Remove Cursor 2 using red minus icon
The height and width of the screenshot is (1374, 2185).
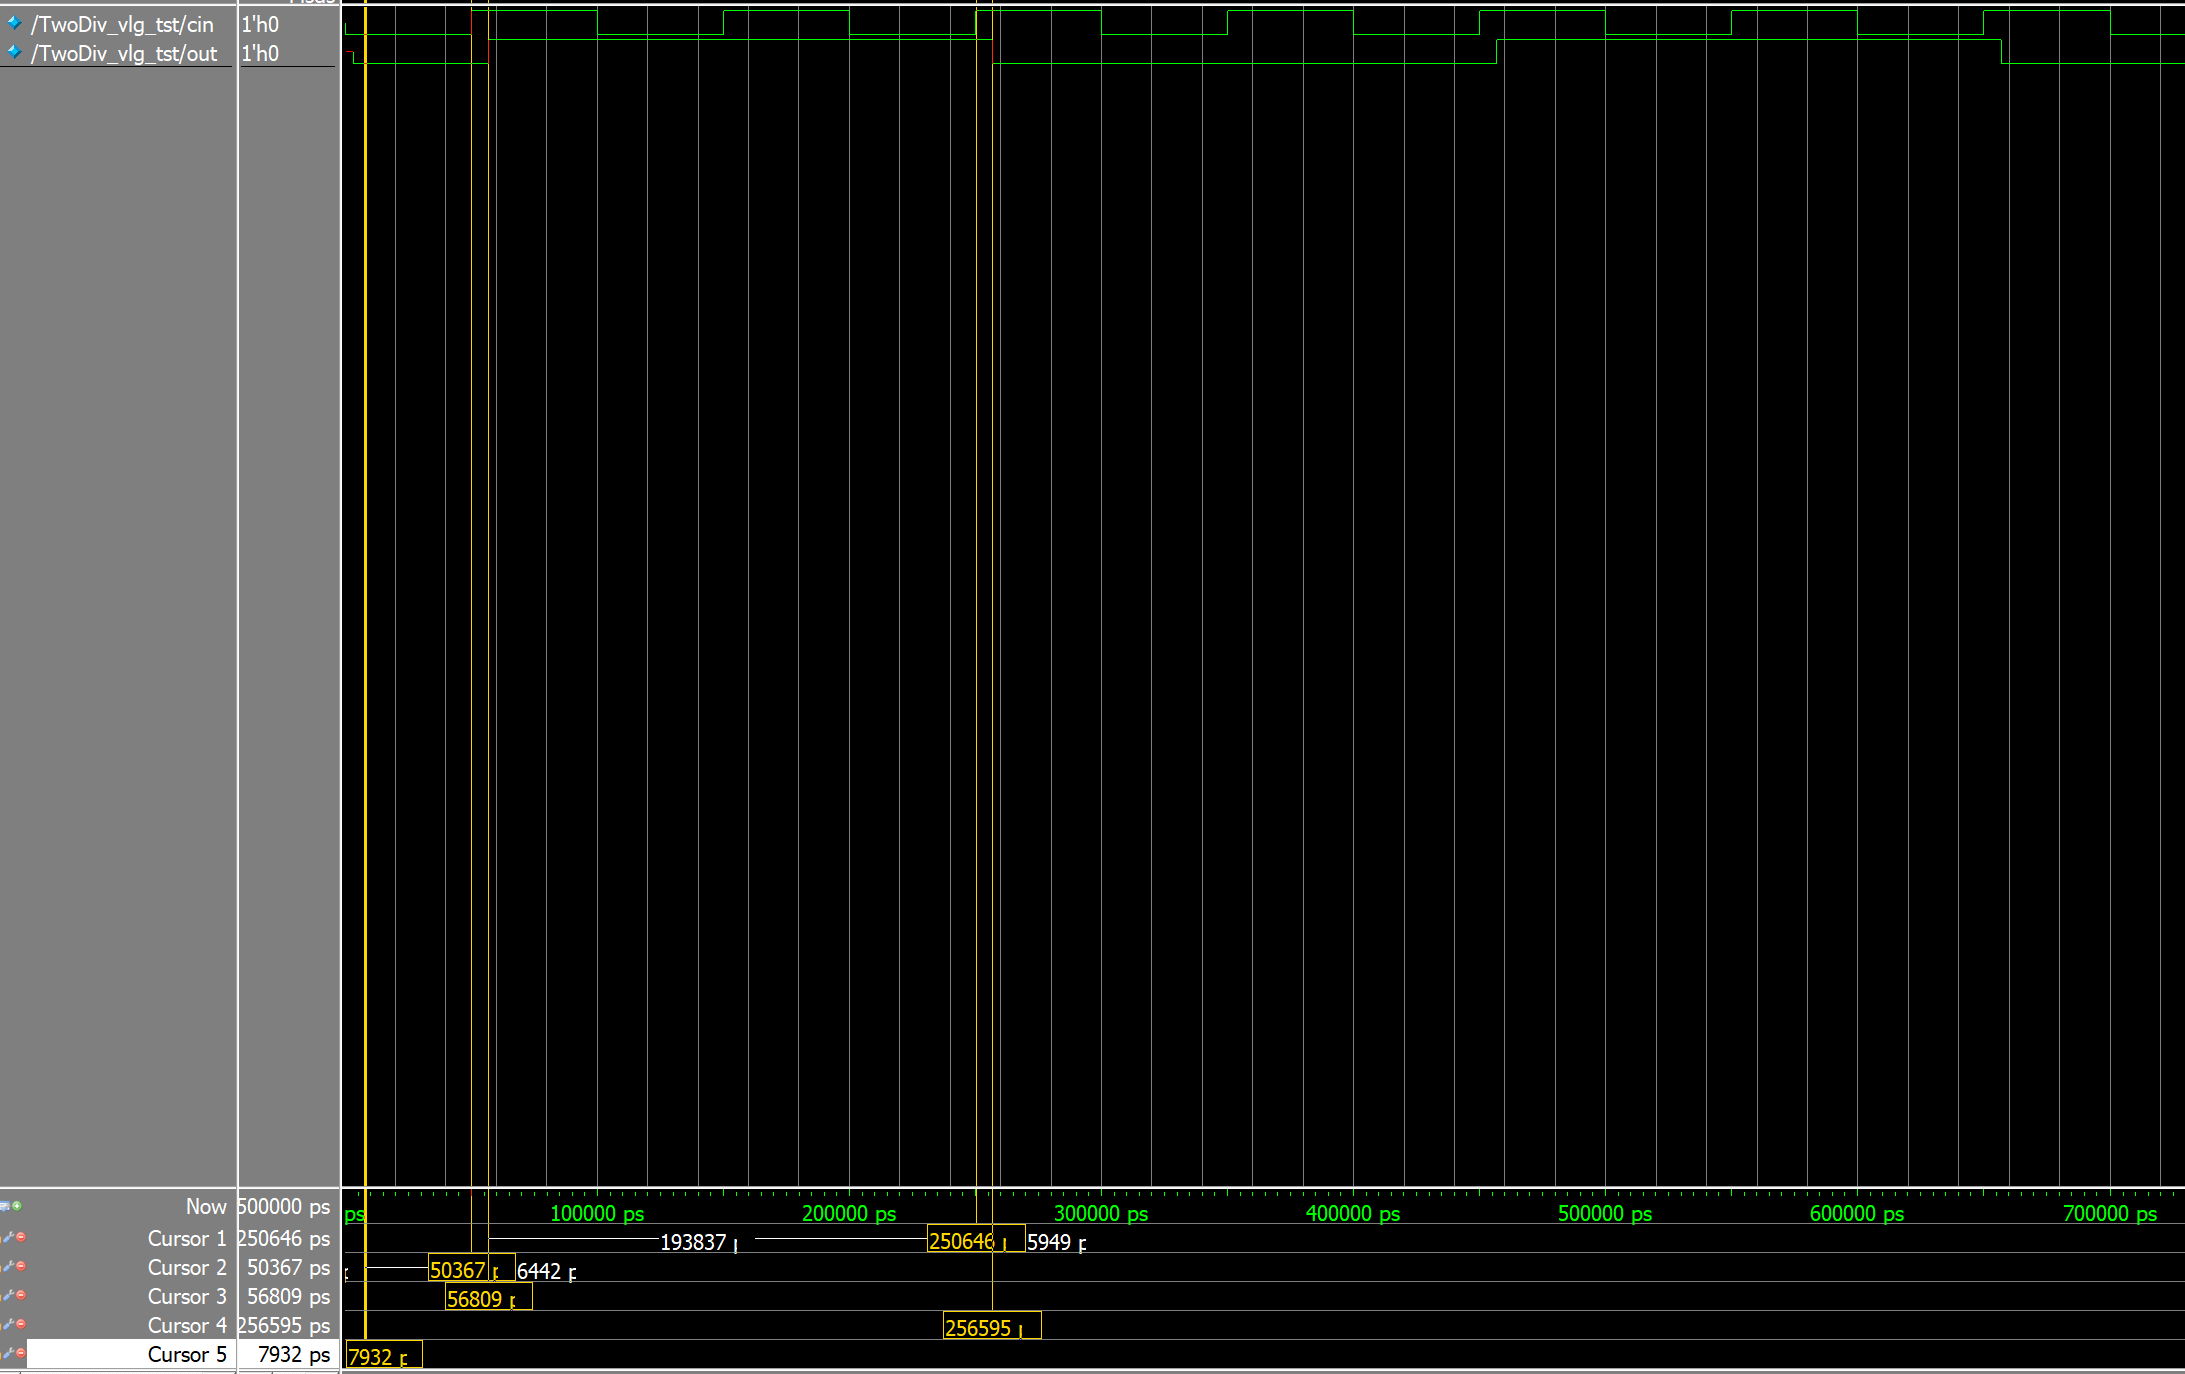click(21, 1267)
